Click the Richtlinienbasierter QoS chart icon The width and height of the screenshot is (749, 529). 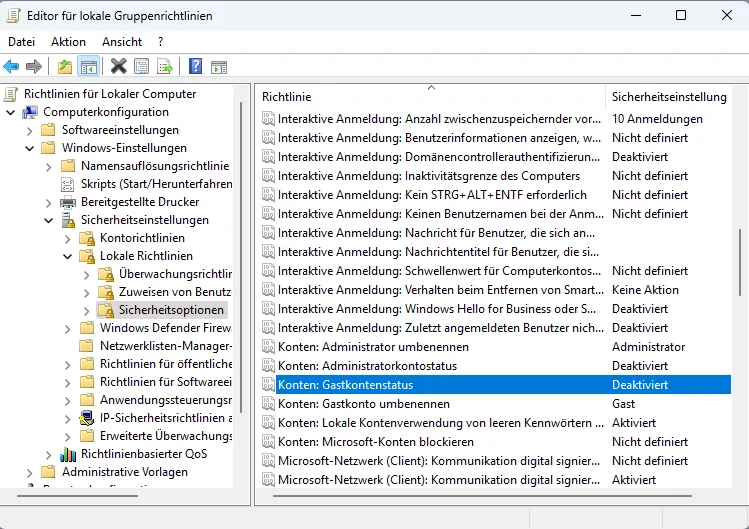coord(68,454)
